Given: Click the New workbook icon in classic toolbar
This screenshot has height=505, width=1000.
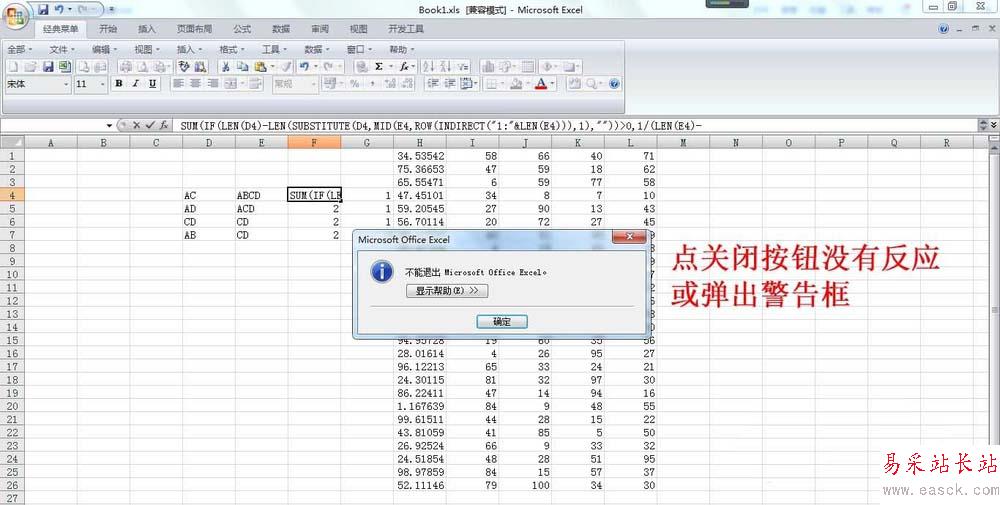Looking at the screenshot, I should (13, 66).
